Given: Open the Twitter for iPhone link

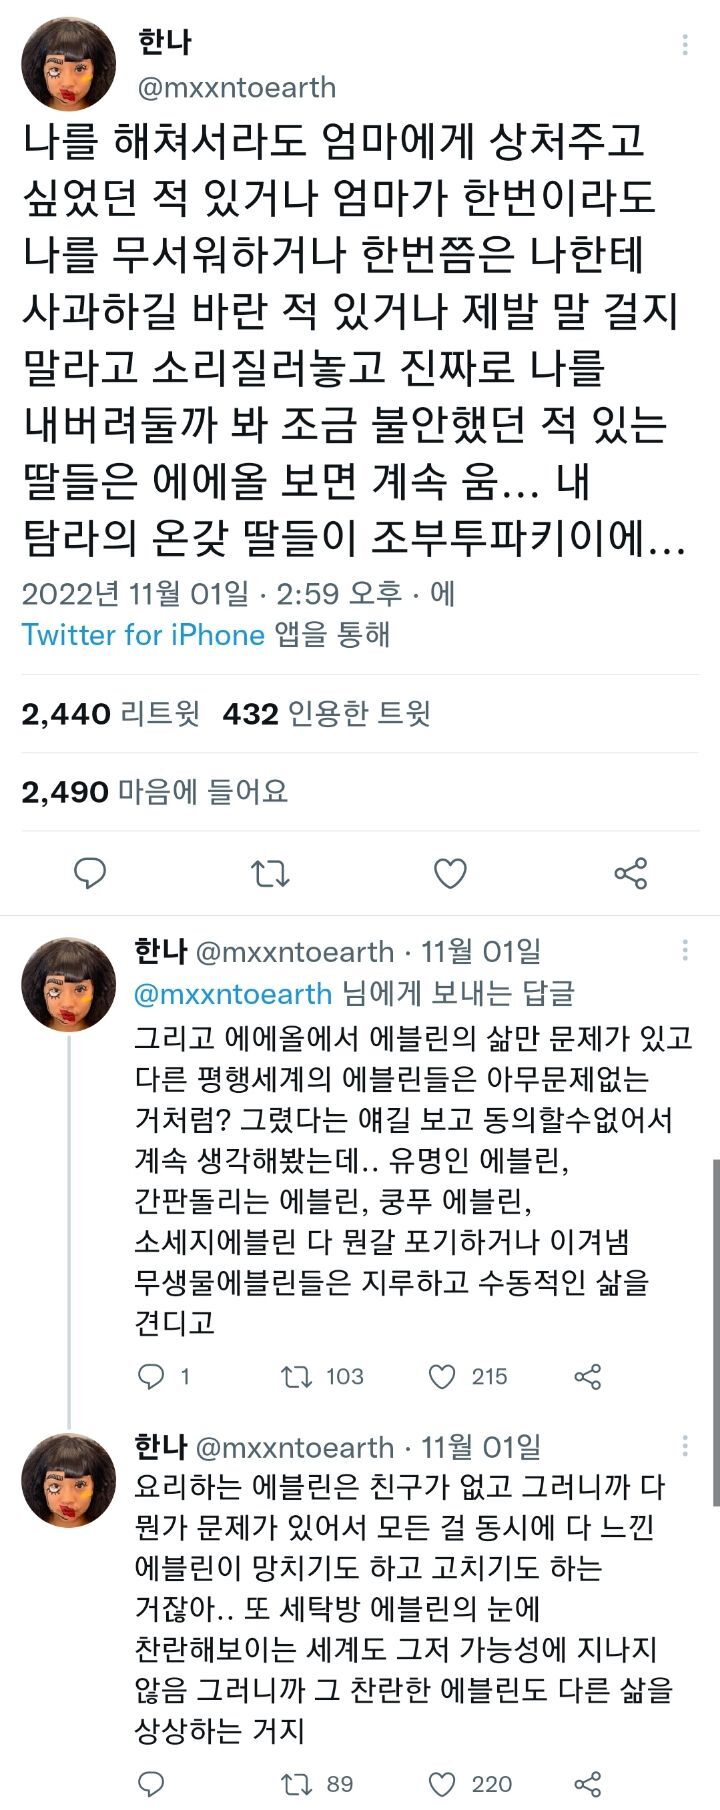Looking at the screenshot, I should 143,635.
